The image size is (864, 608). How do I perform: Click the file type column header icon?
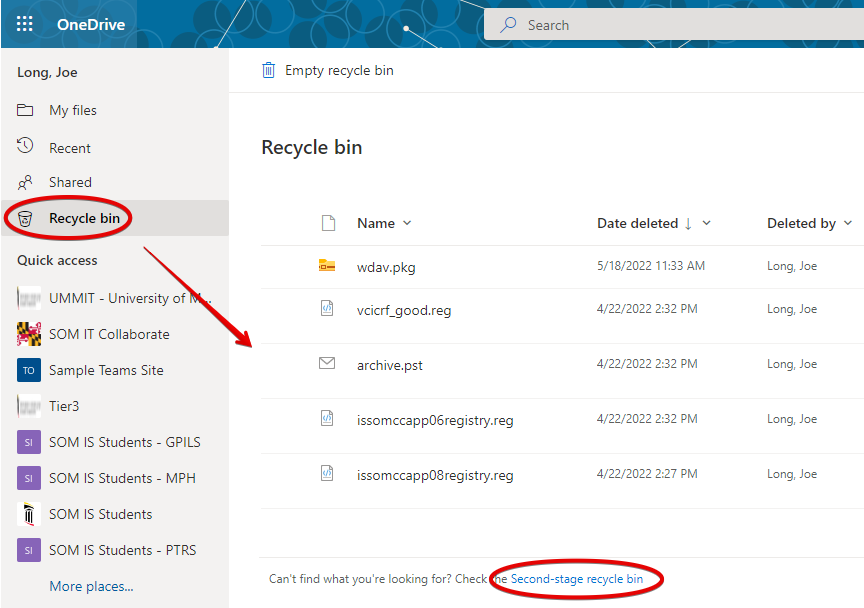click(327, 223)
